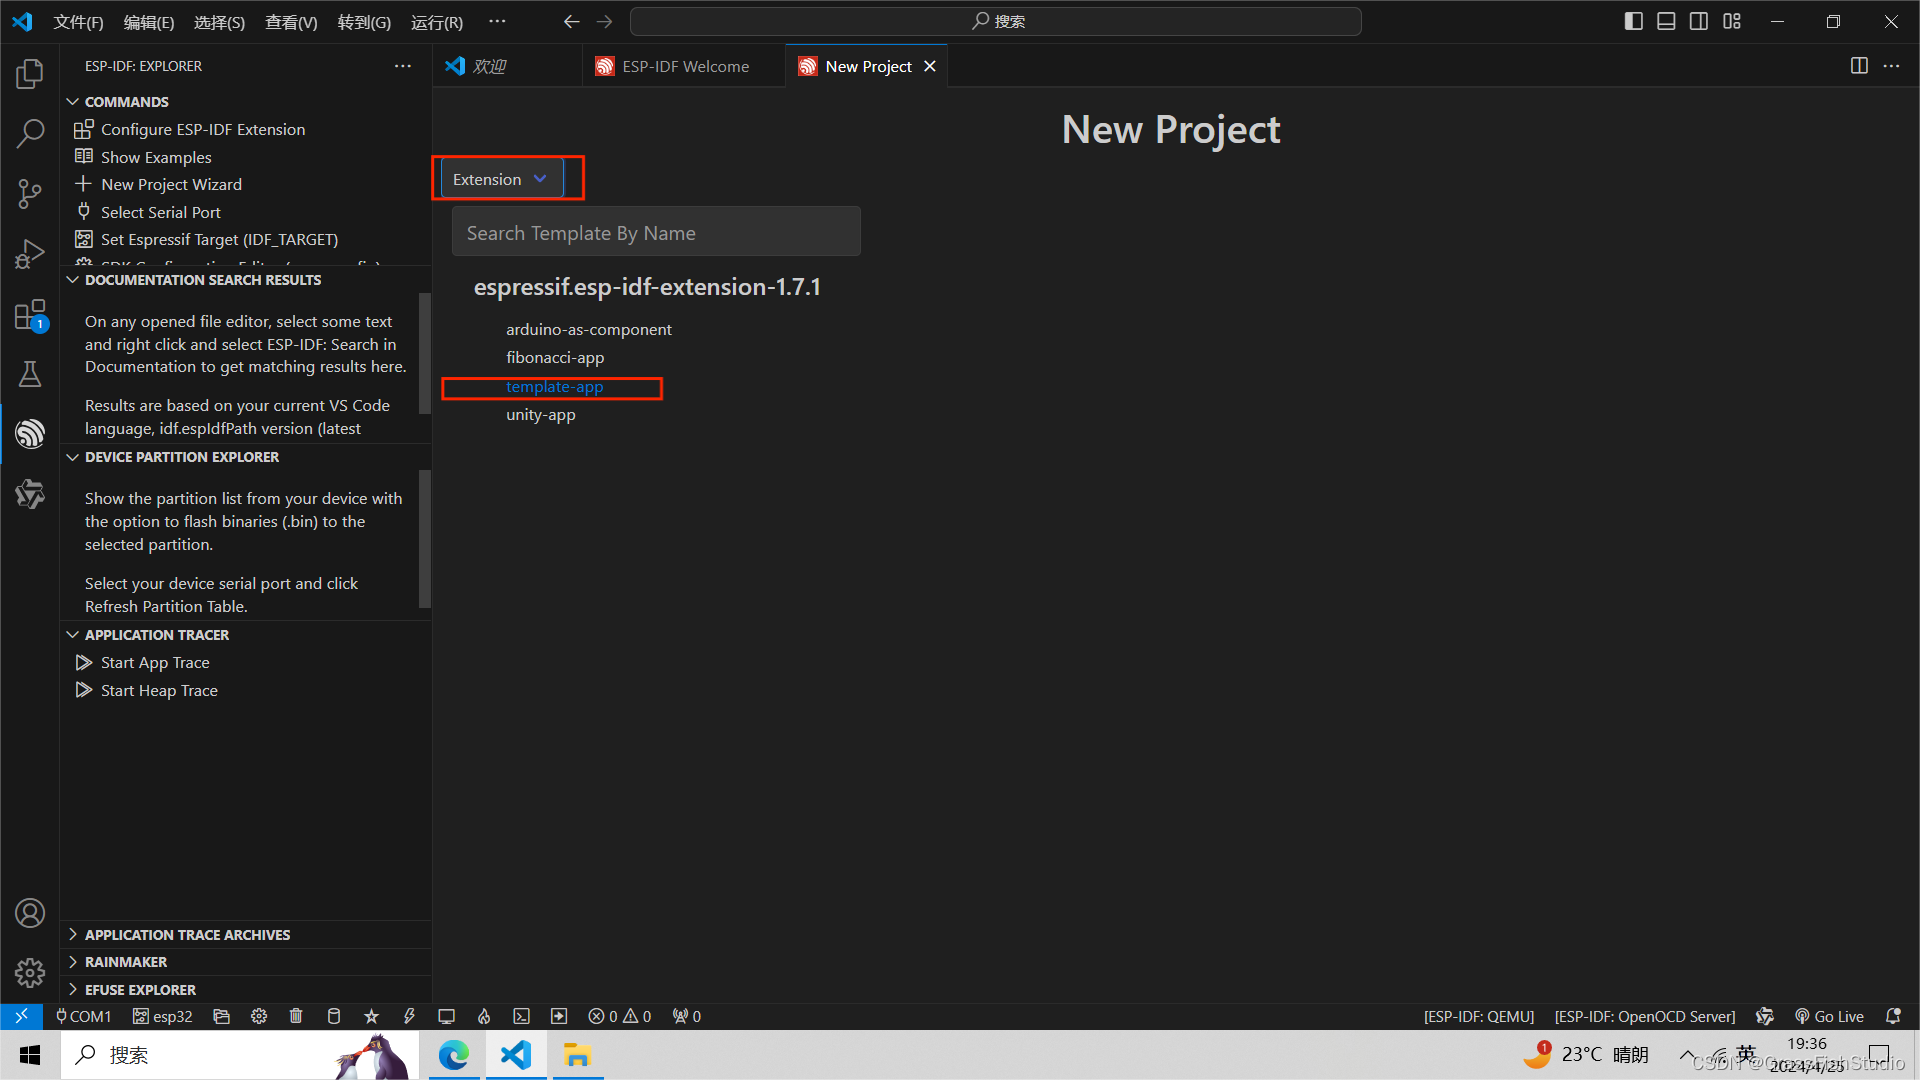Click the ESP-IDF full clean trash icon
Screen dimensions: 1920x1080
296,1016
